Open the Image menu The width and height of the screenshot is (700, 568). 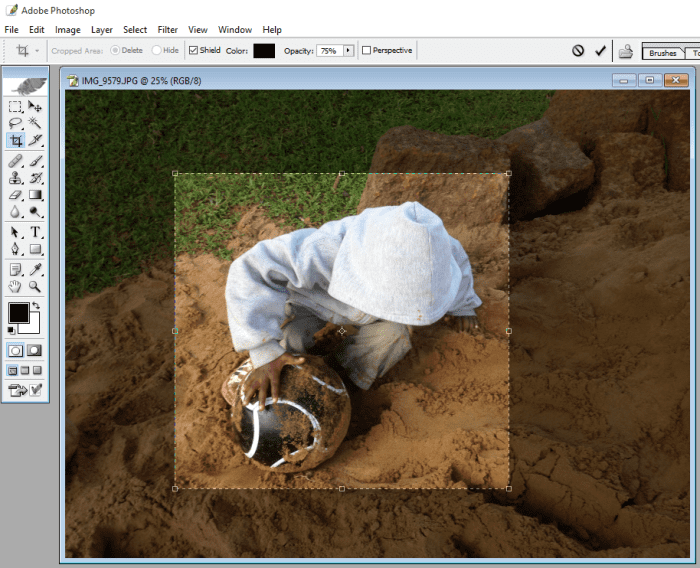(68, 30)
